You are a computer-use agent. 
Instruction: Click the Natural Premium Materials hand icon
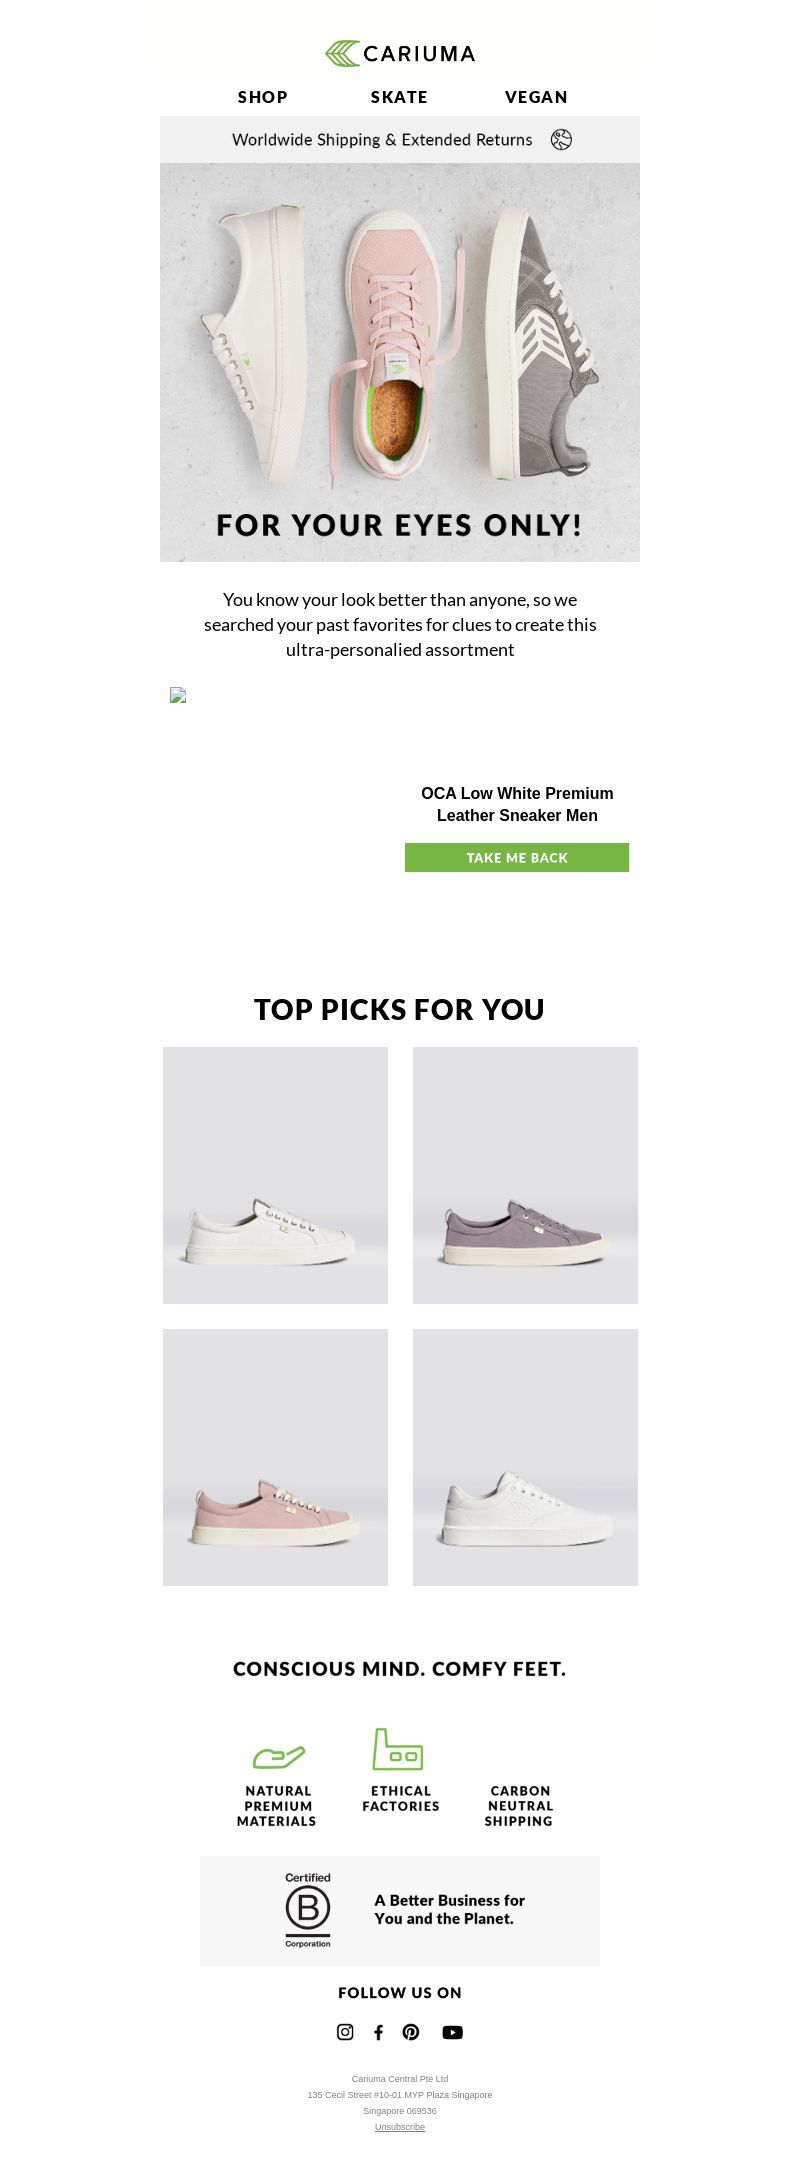[278, 1757]
